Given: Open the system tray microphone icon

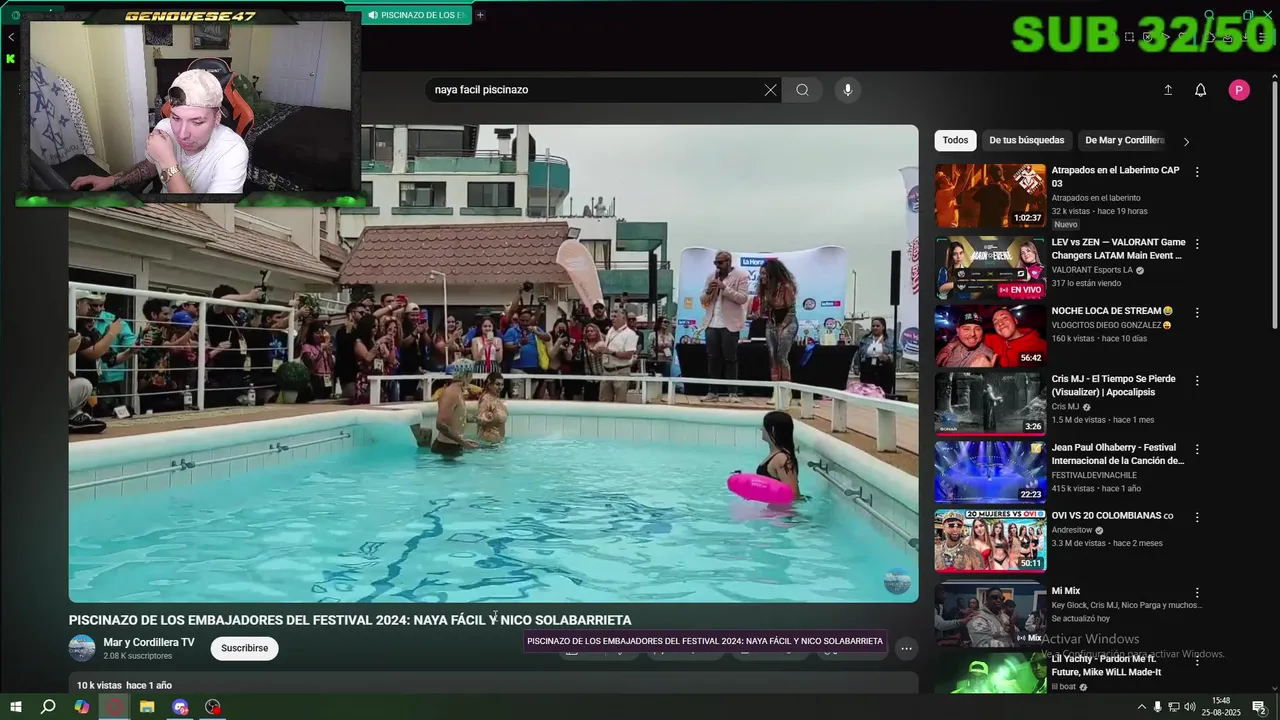Looking at the screenshot, I should 1158,707.
